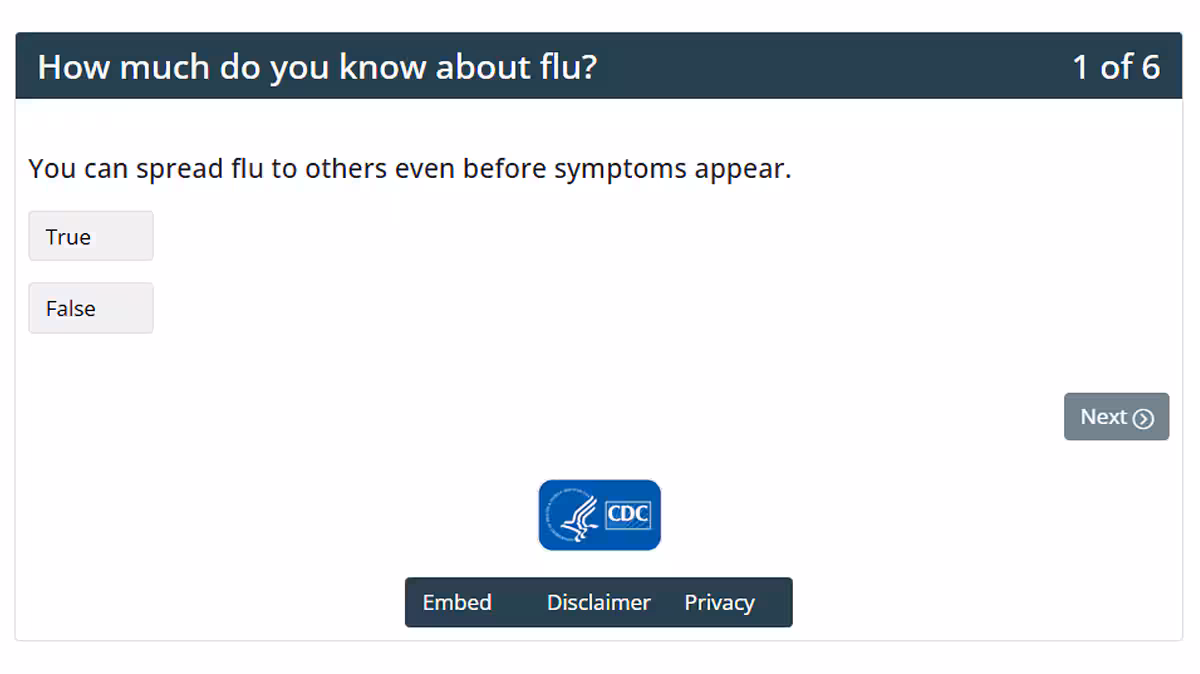Click the blue agency logo above the footer
Viewport: 1200px width, 674px height.
[599, 515]
